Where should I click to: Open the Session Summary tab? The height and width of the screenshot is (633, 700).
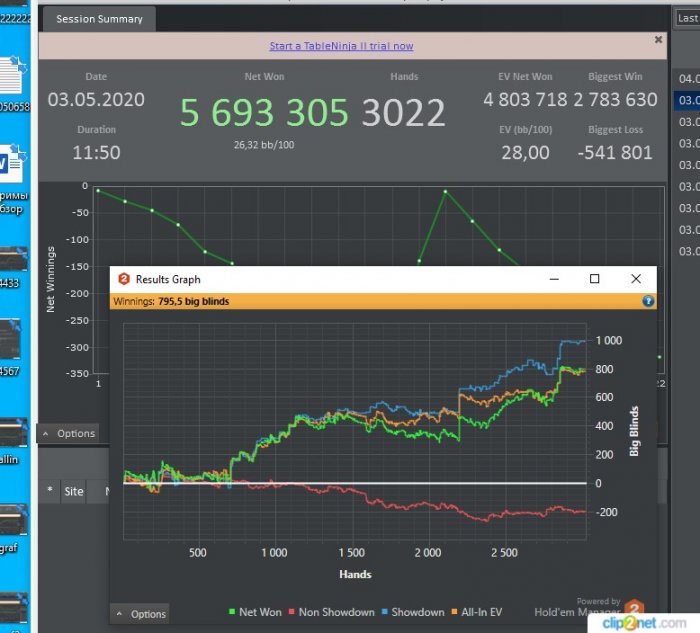click(x=99, y=19)
